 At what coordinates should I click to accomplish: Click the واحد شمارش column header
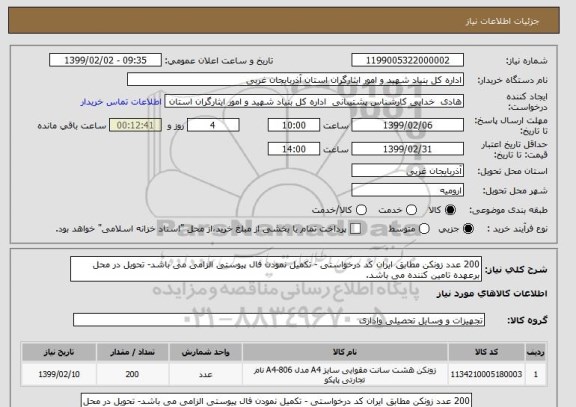coord(205,352)
